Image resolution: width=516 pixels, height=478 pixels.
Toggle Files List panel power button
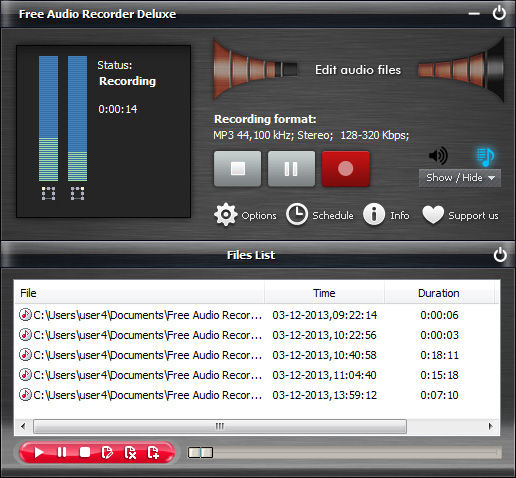pyautogui.click(x=500, y=255)
